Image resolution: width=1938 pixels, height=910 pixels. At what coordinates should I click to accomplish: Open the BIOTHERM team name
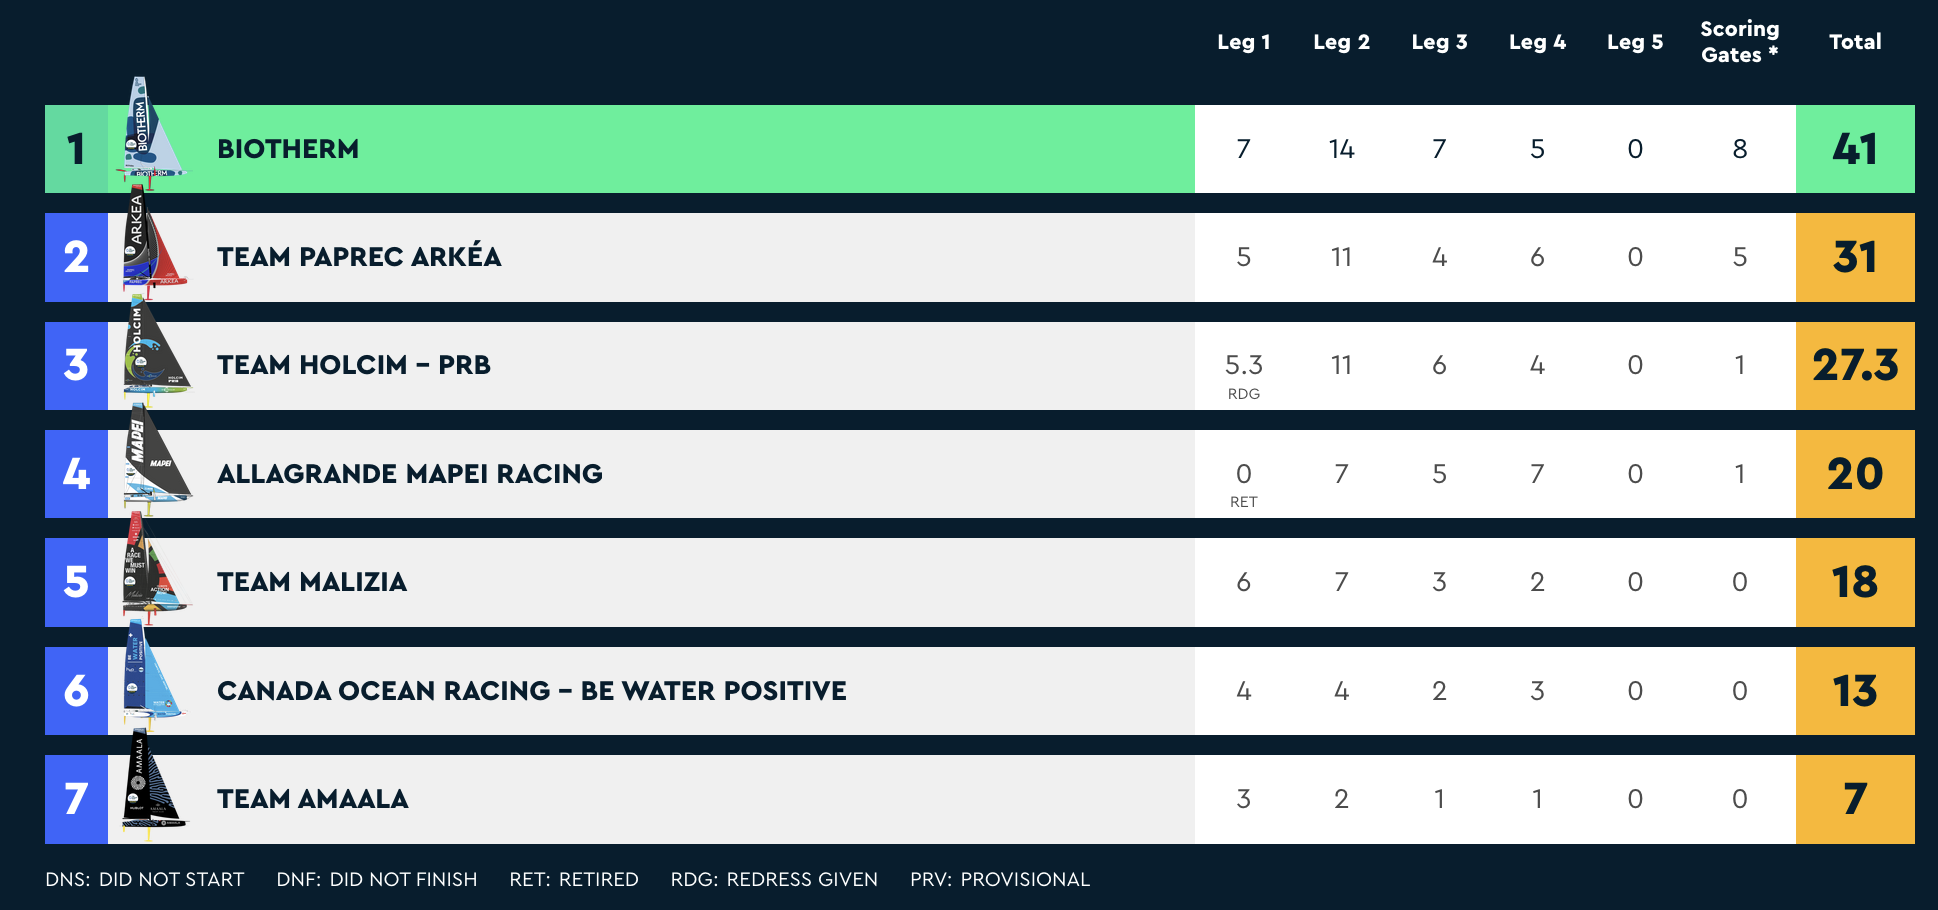(288, 149)
